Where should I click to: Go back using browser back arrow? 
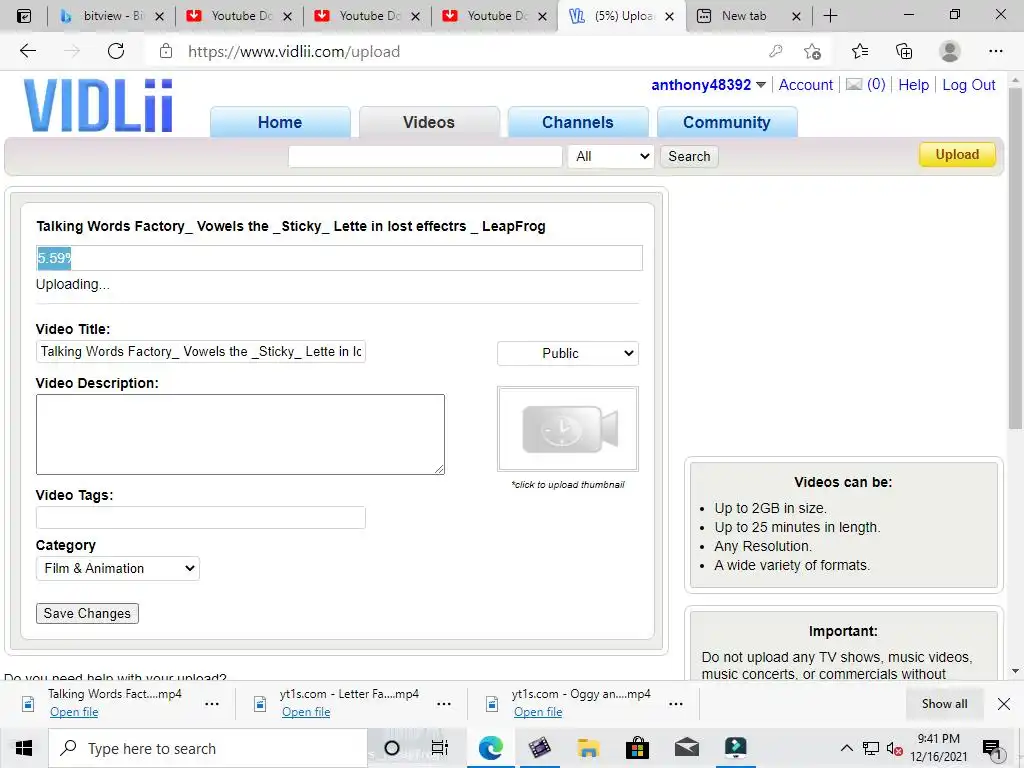tap(27, 51)
